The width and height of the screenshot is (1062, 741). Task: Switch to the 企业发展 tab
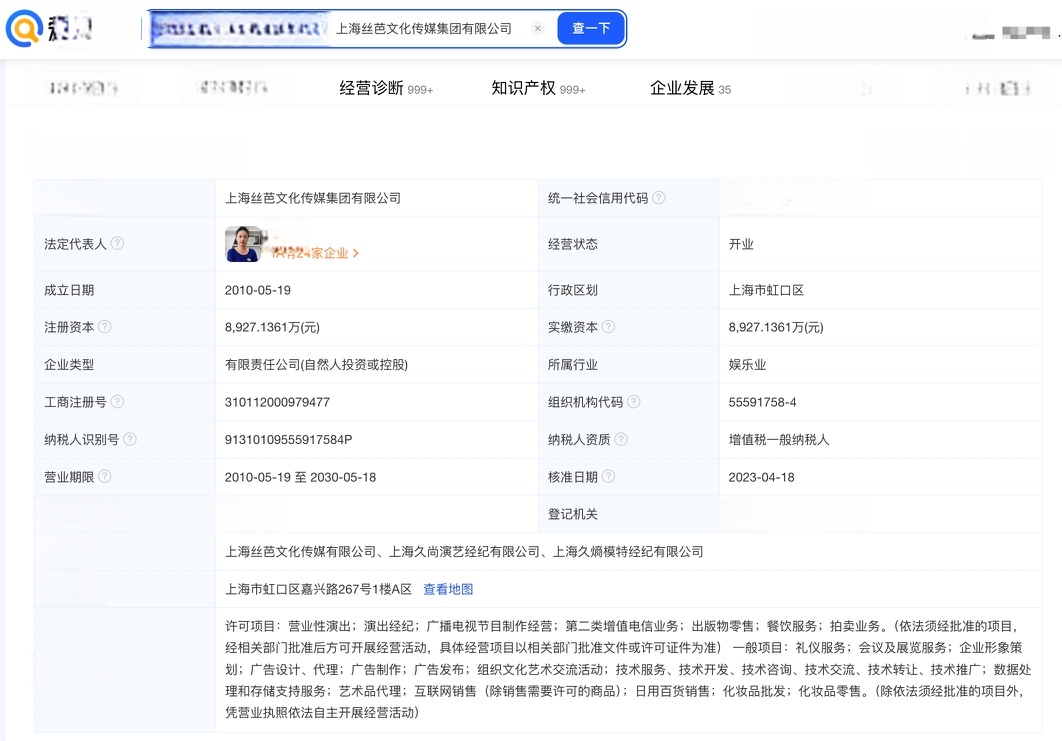[690, 88]
